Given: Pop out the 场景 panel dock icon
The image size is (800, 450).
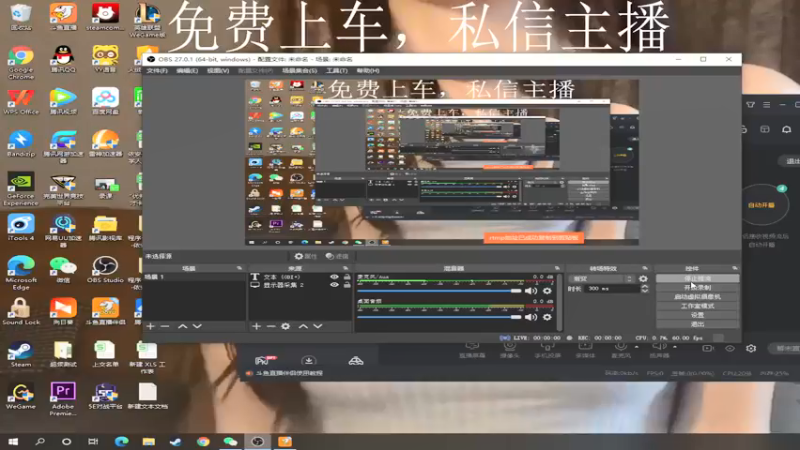Looking at the screenshot, I should [x=239, y=268].
